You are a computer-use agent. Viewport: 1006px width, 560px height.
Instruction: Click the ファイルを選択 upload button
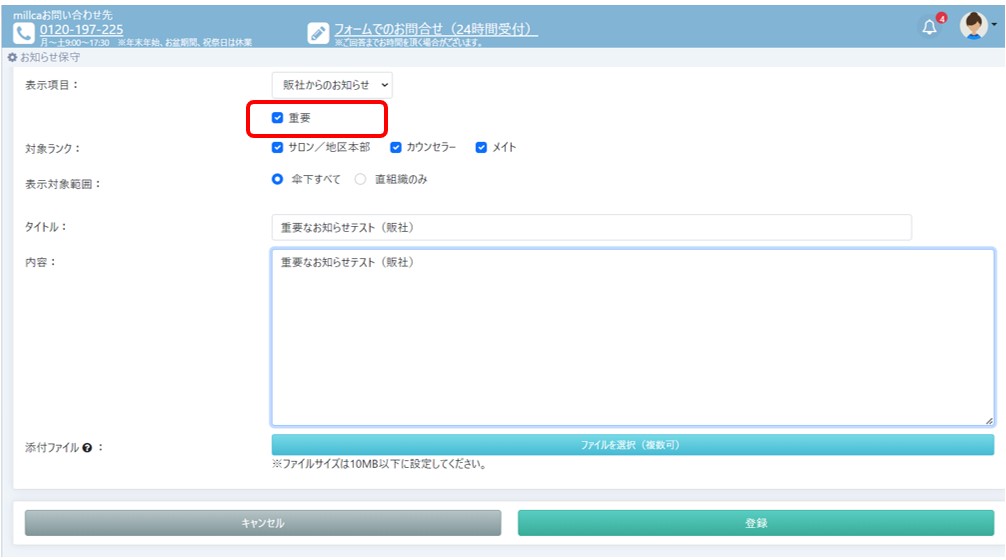click(632, 445)
